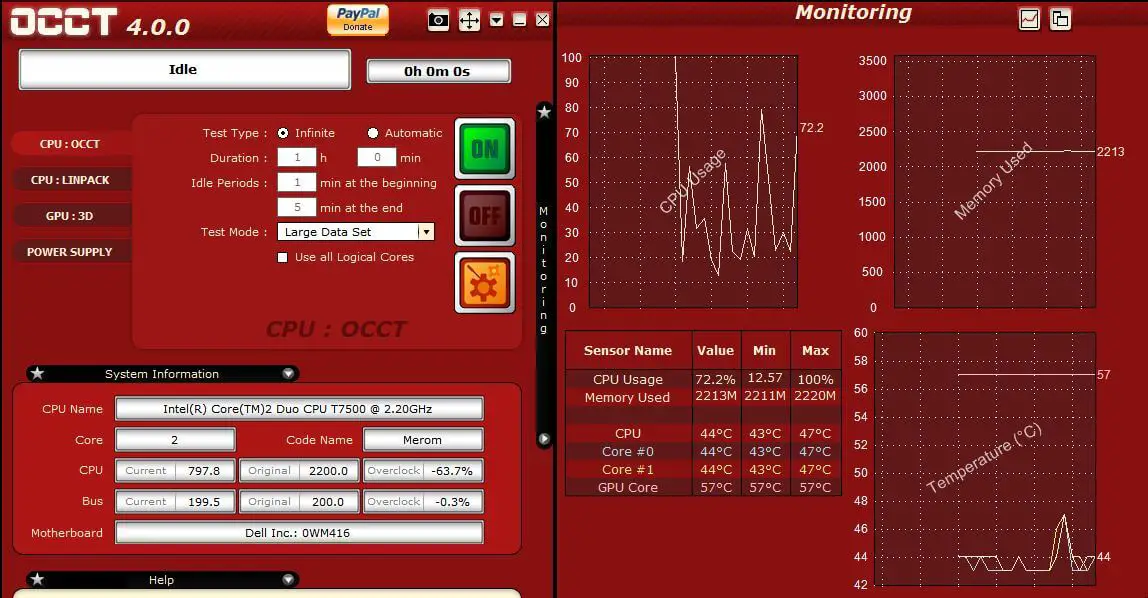This screenshot has height=598, width=1148.
Task: Click the Core count field showing 2
Action: pos(175,440)
